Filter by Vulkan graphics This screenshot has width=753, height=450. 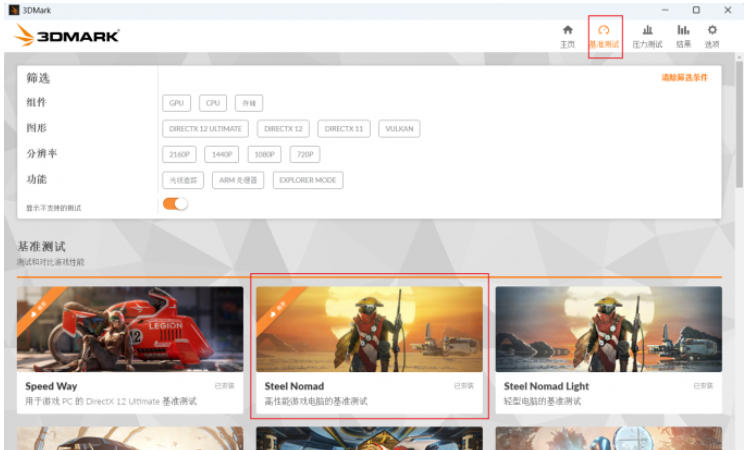(x=399, y=129)
